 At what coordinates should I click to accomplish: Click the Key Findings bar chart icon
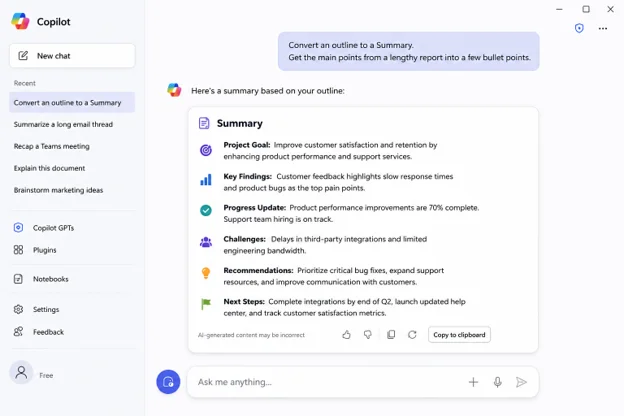click(x=206, y=180)
